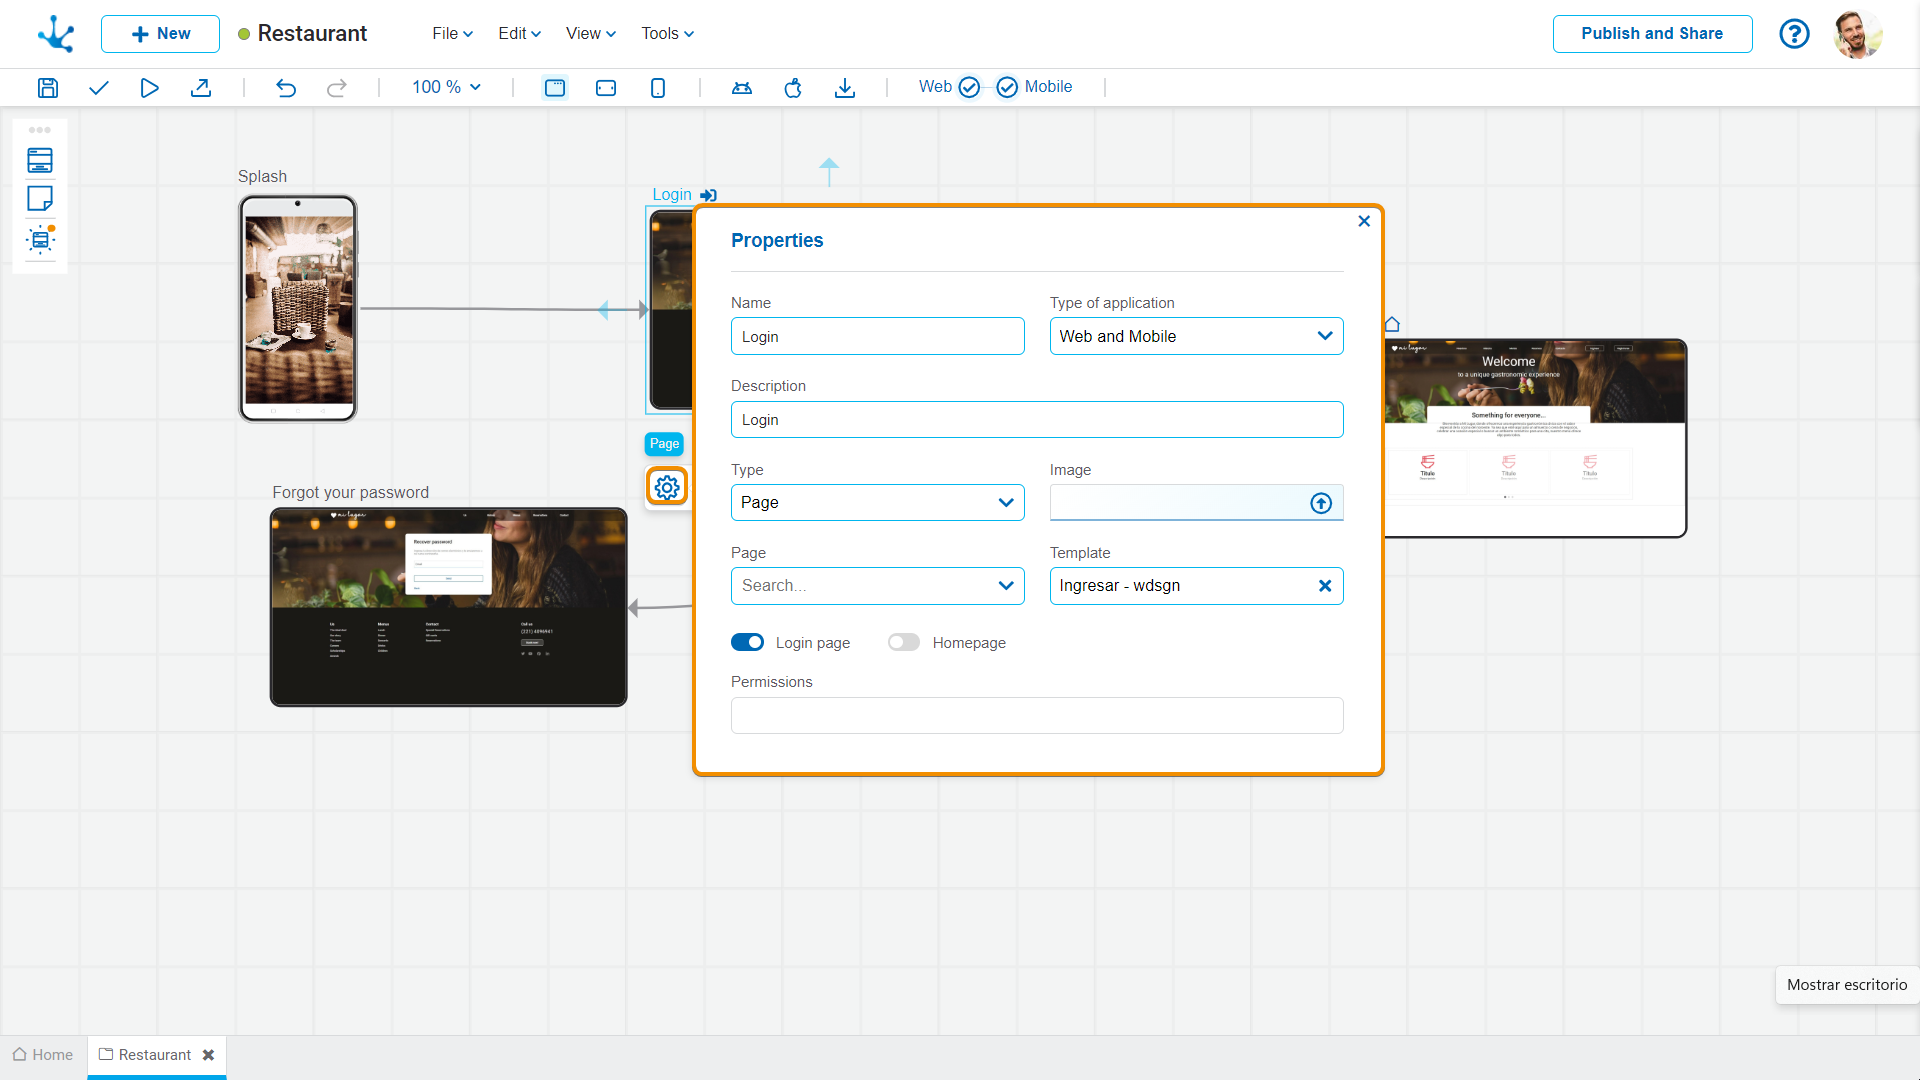Open the 100 % zoom dropdown
Screen dimensions: 1920x1080
pyautogui.click(x=446, y=87)
